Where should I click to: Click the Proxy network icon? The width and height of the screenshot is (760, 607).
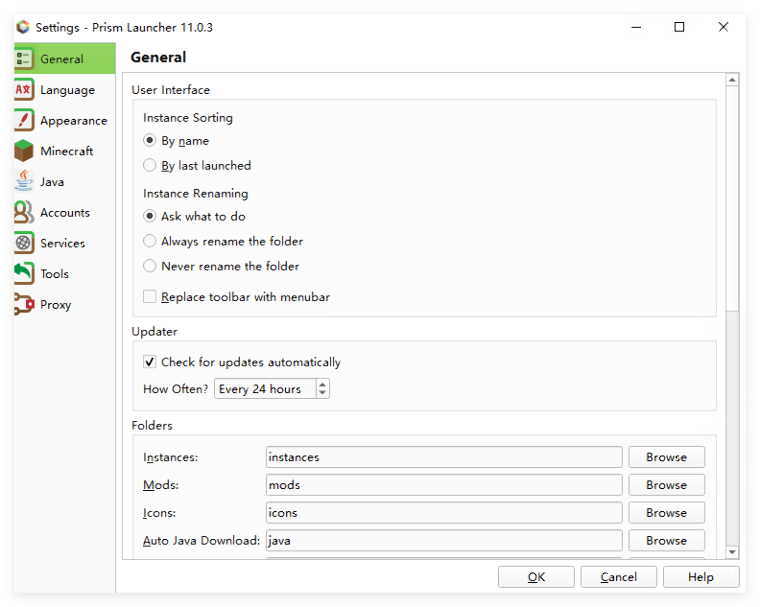(23, 304)
